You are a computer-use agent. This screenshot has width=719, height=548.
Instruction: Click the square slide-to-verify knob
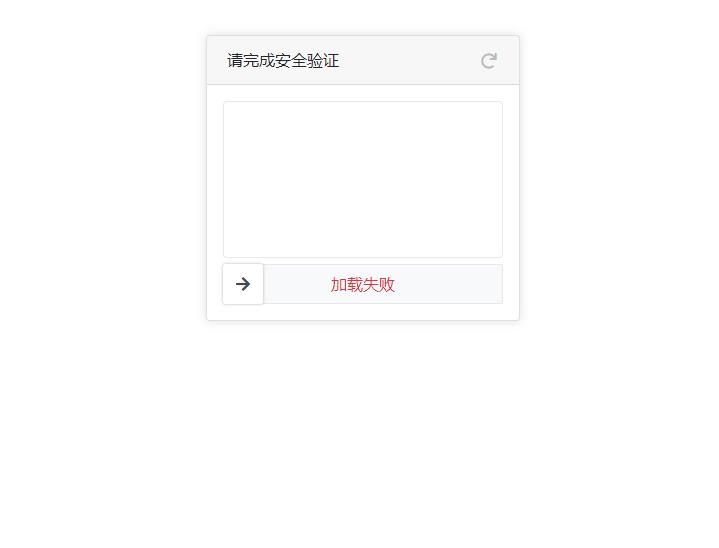tap(243, 284)
